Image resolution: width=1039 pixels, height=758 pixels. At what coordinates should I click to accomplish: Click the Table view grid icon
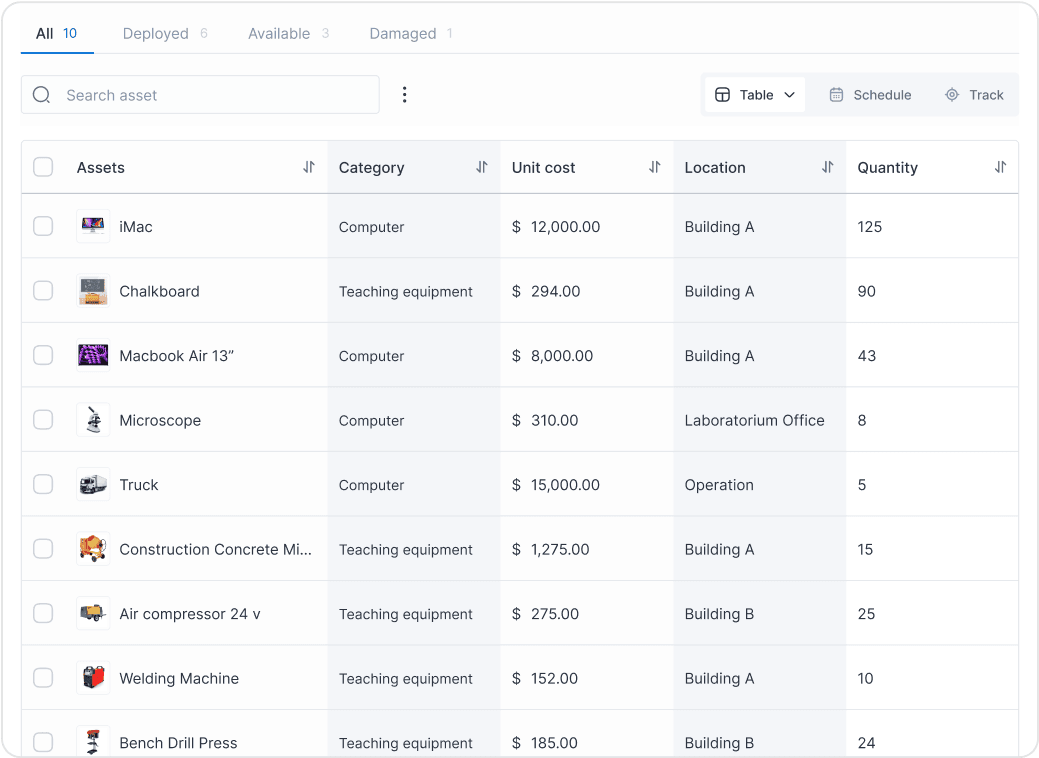pos(723,94)
